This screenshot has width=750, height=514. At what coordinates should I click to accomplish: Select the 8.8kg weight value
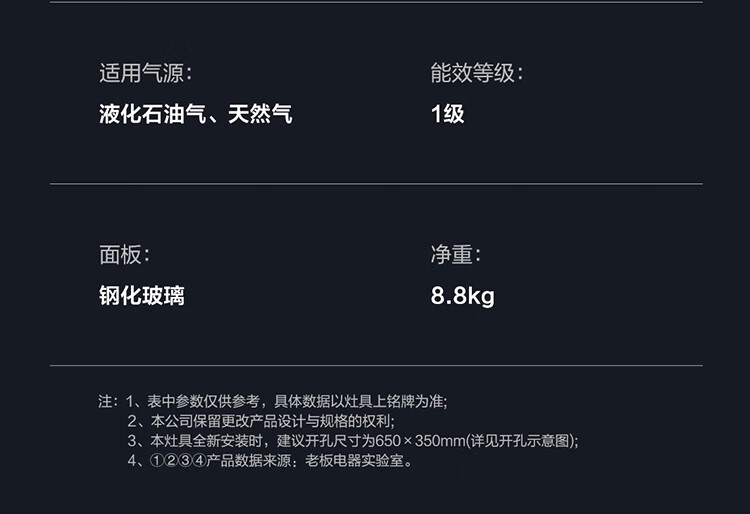pos(462,296)
